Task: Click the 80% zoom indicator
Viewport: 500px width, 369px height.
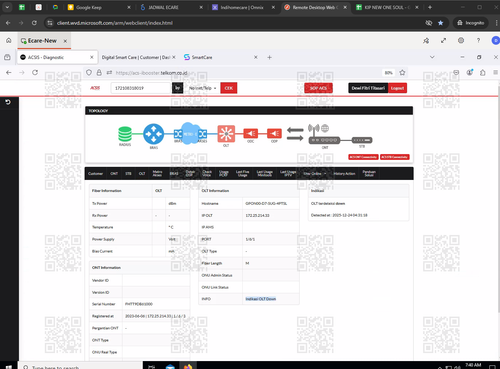Action: (388, 72)
